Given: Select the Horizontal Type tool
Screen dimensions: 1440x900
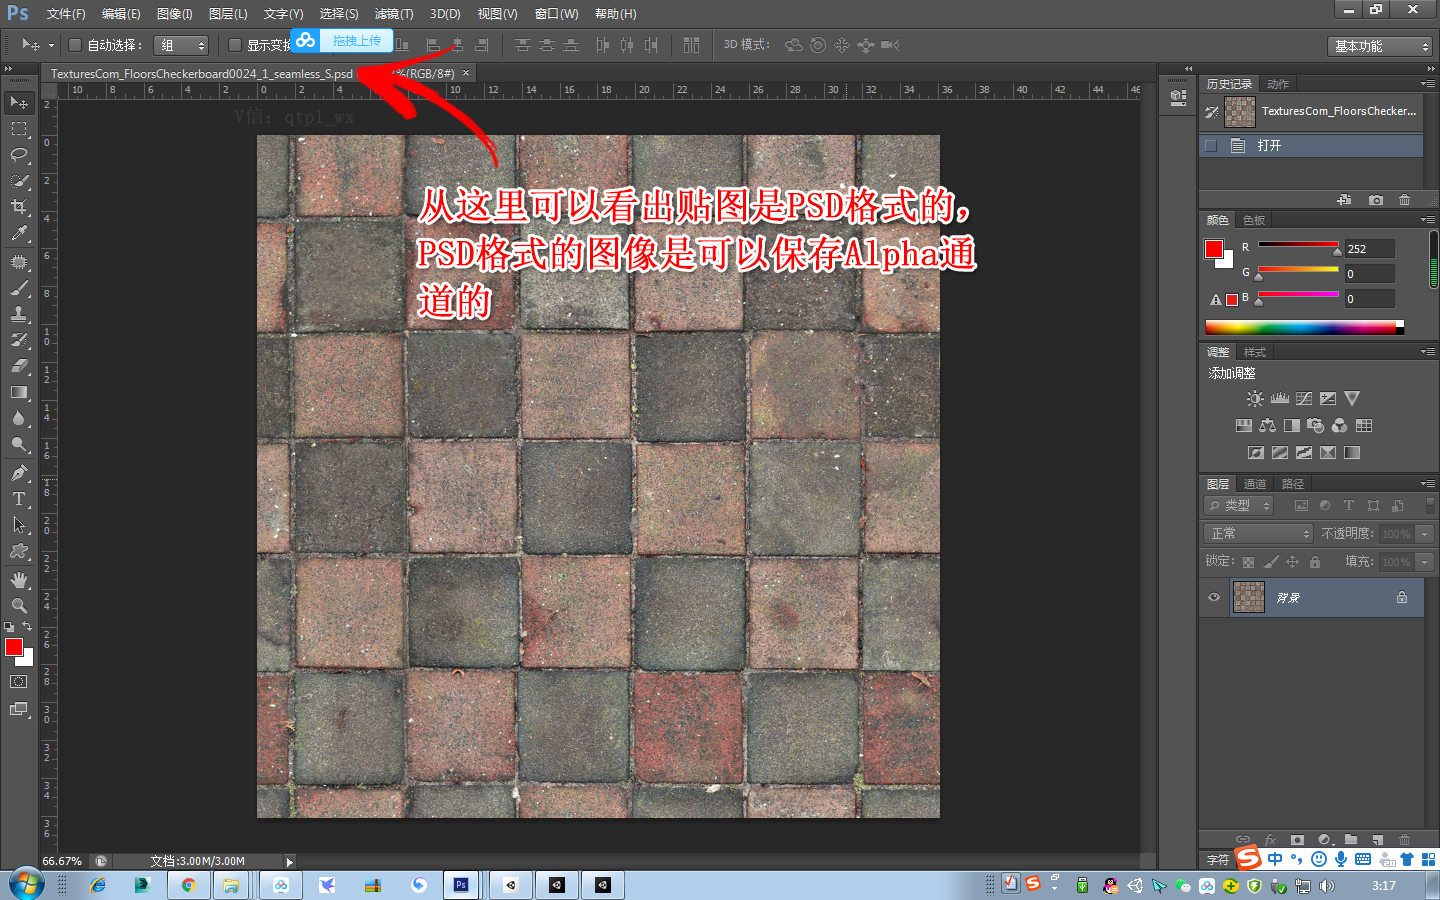Looking at the screenshot, I should tap(19, 499).
